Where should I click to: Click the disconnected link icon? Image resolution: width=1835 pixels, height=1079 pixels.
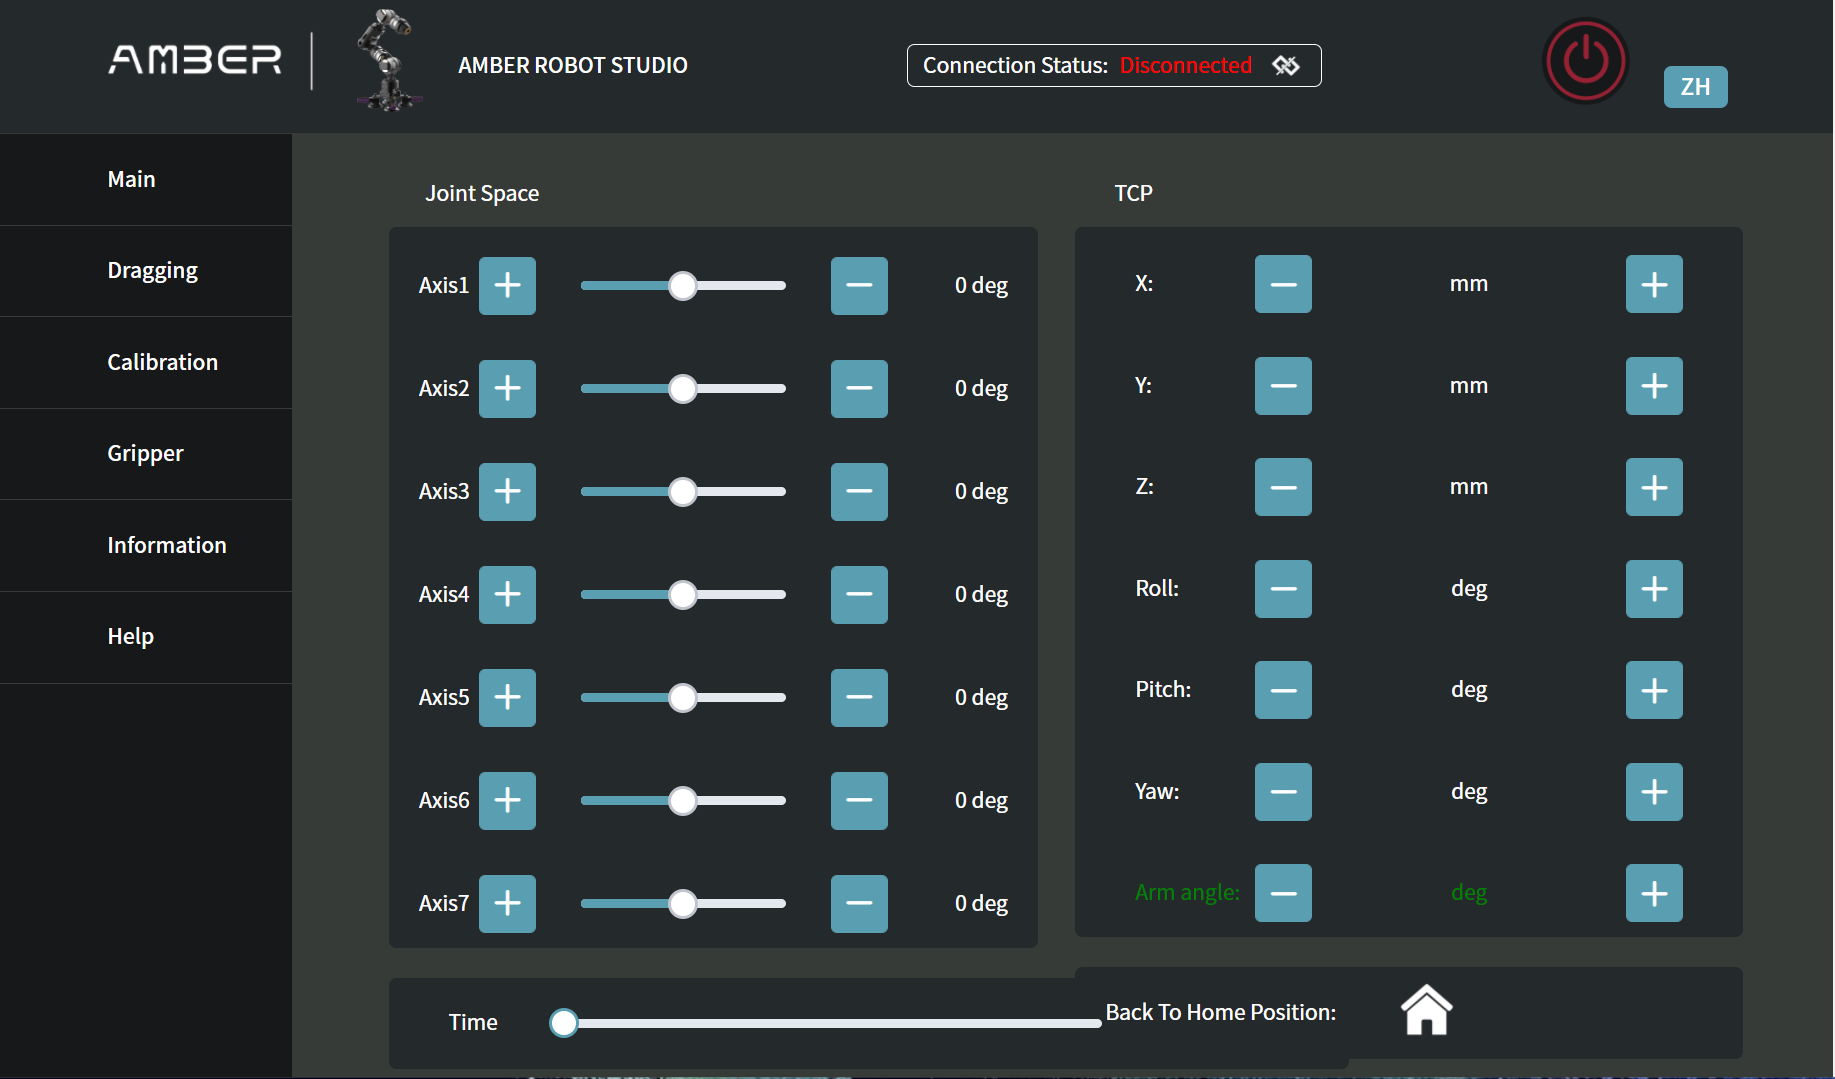coord(1286,66)
